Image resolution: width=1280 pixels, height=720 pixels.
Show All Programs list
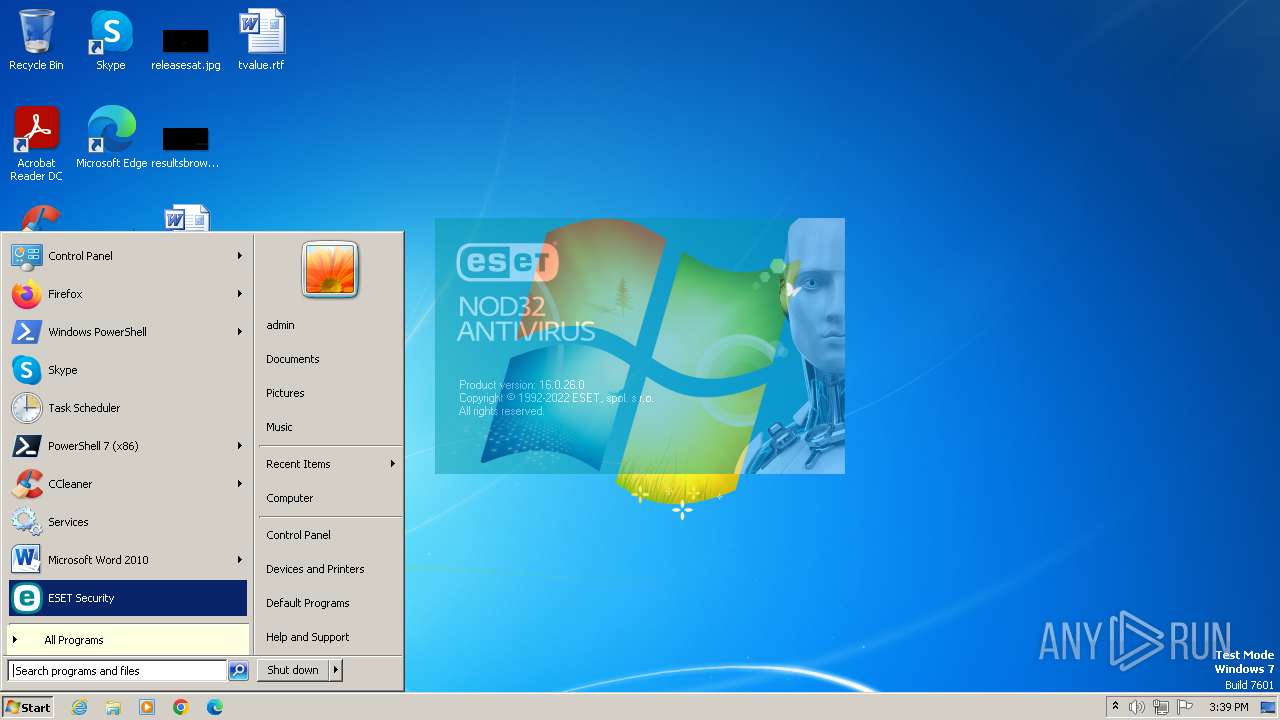(128, 640)
